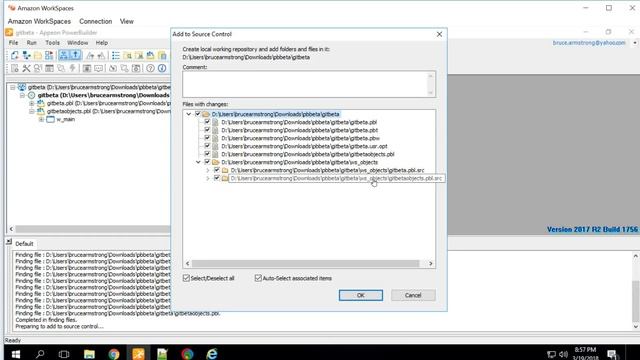
Task: Click into the Comment text field
Action: pos(309,84)
